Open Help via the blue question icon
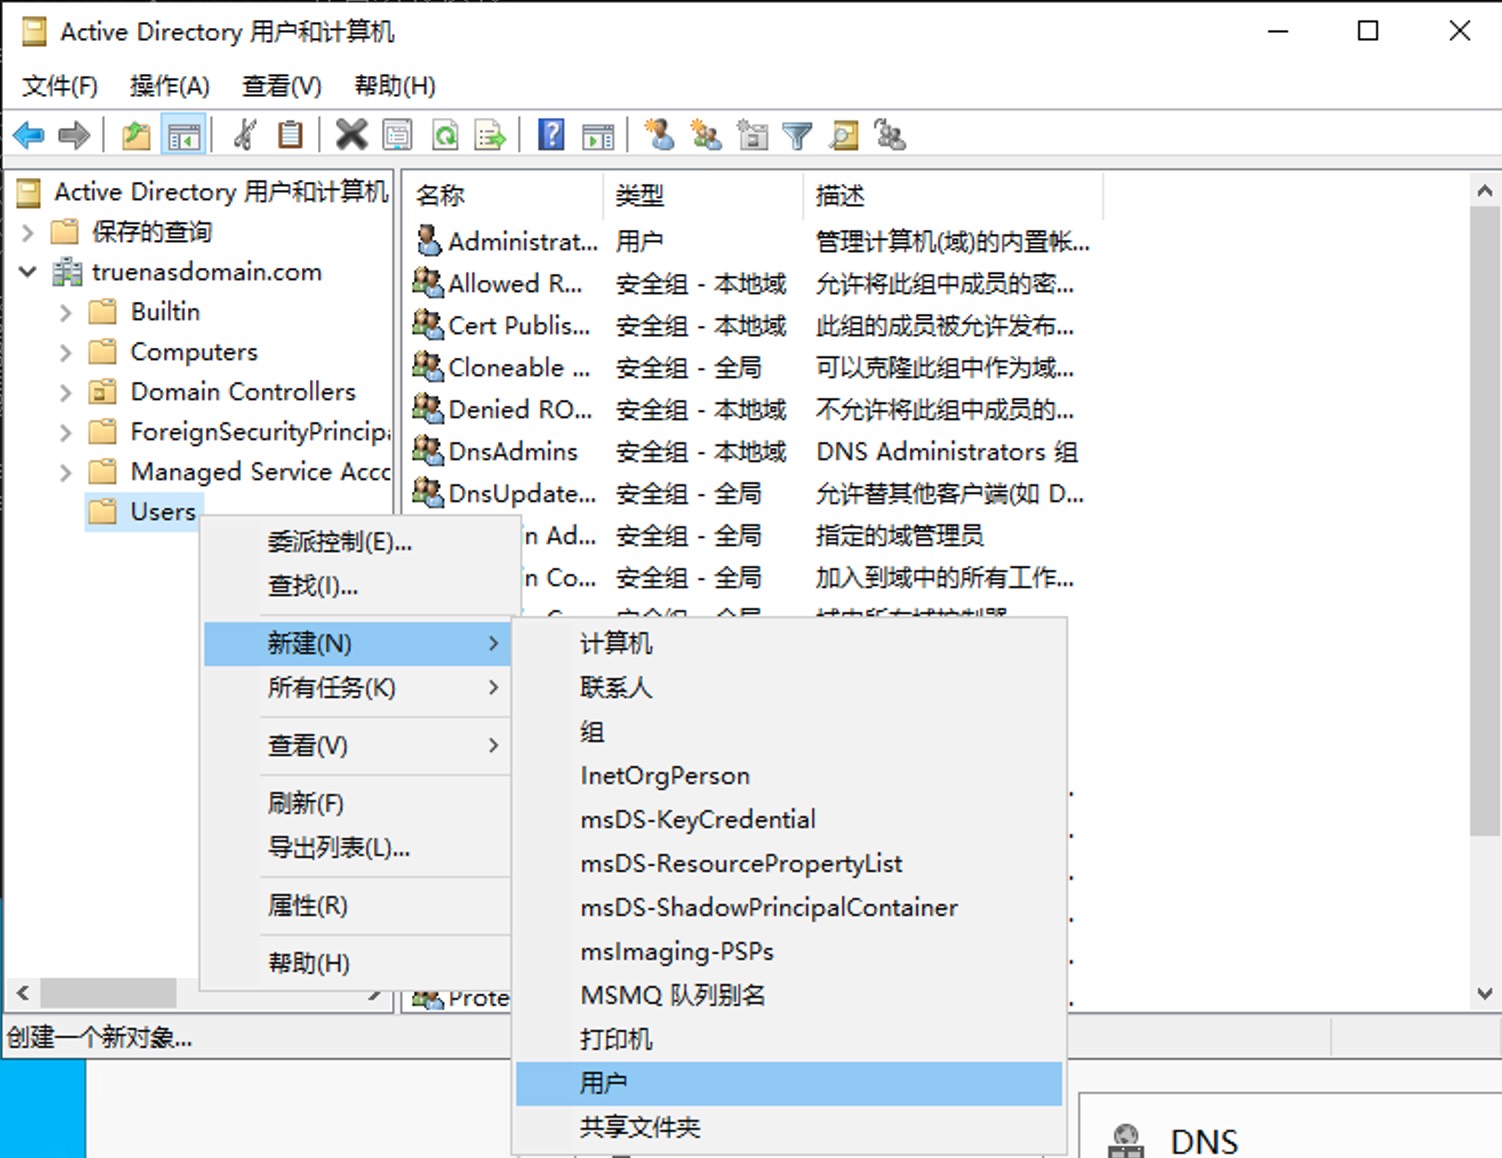The width and height of the screenshot is (1502, 1158). [551, 135]
